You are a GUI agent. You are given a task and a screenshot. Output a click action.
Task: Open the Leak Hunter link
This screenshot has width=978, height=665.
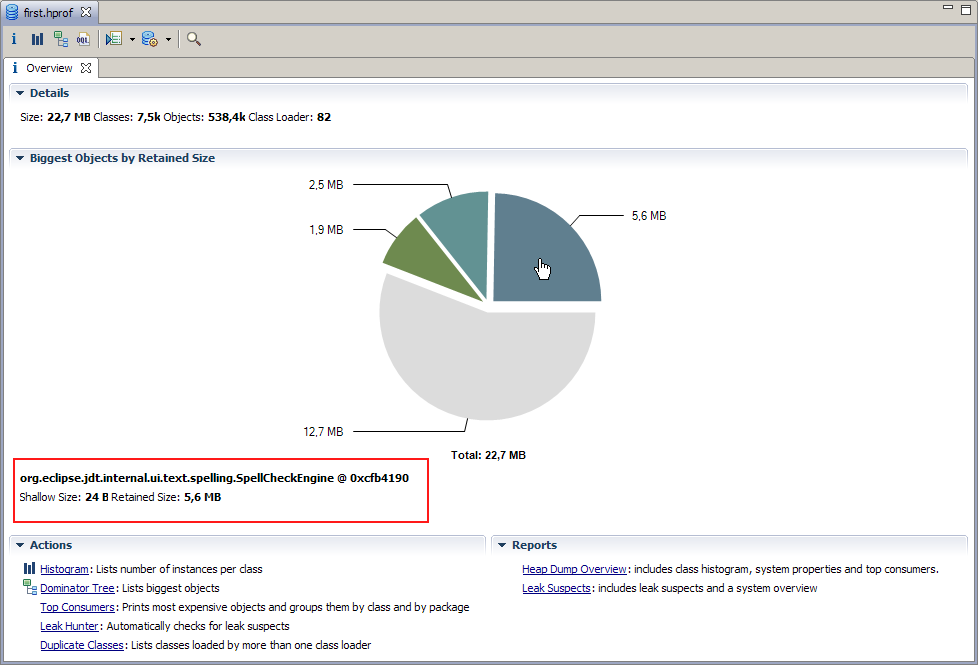point(69,626)
